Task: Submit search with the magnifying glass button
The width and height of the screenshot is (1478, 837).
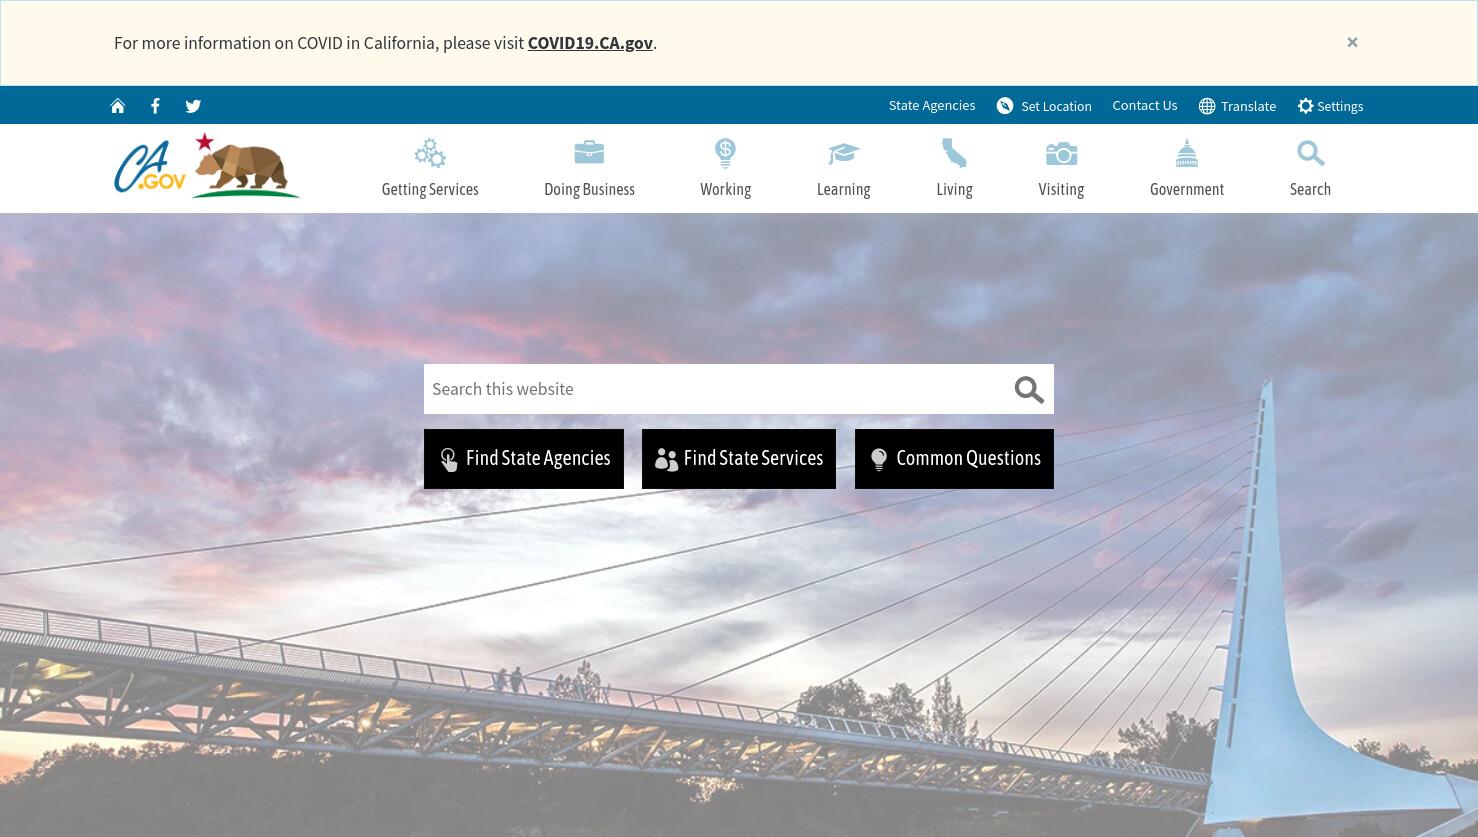Action: [x=1029, y=390]
